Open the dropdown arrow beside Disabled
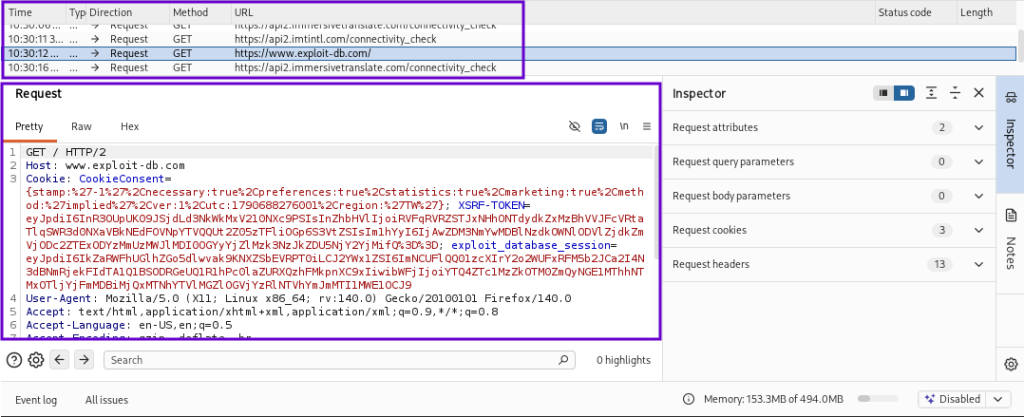The width and height of the screenshot is (1024, 417). tap(998, 399)
